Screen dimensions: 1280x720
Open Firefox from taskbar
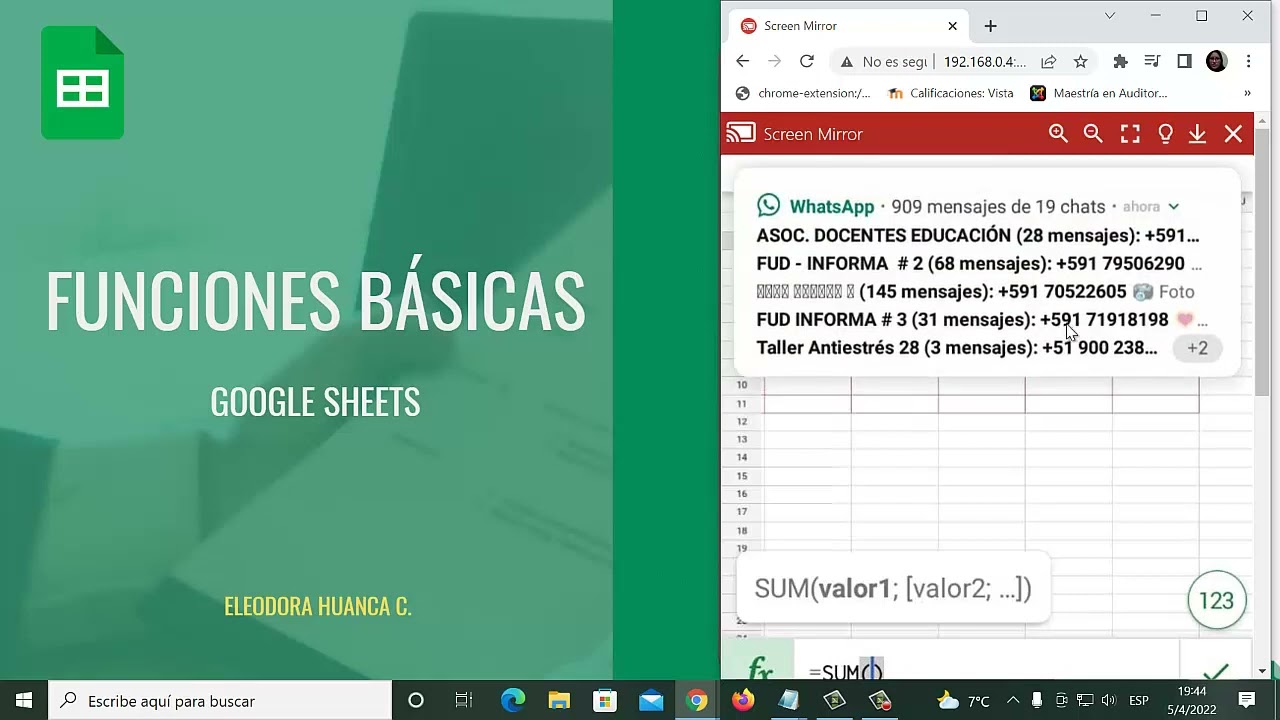[x=743, y=701]
